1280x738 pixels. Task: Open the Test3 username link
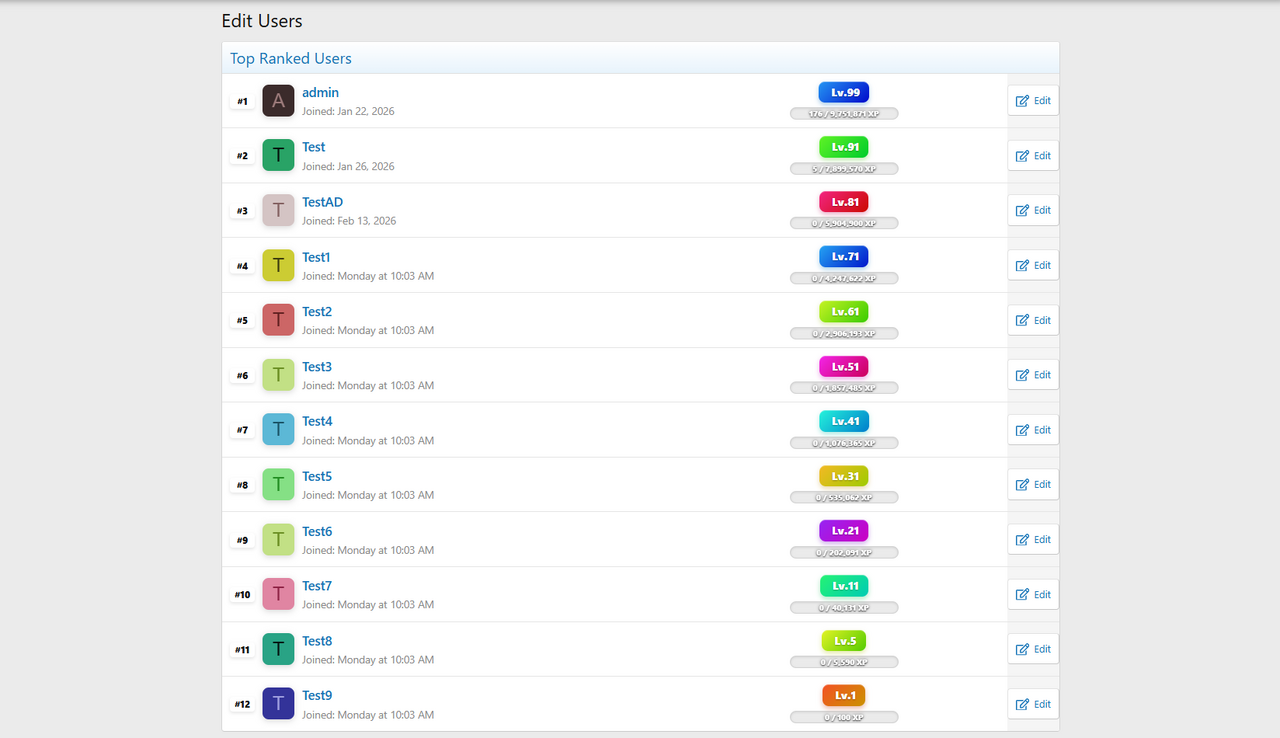pos(317,367)
